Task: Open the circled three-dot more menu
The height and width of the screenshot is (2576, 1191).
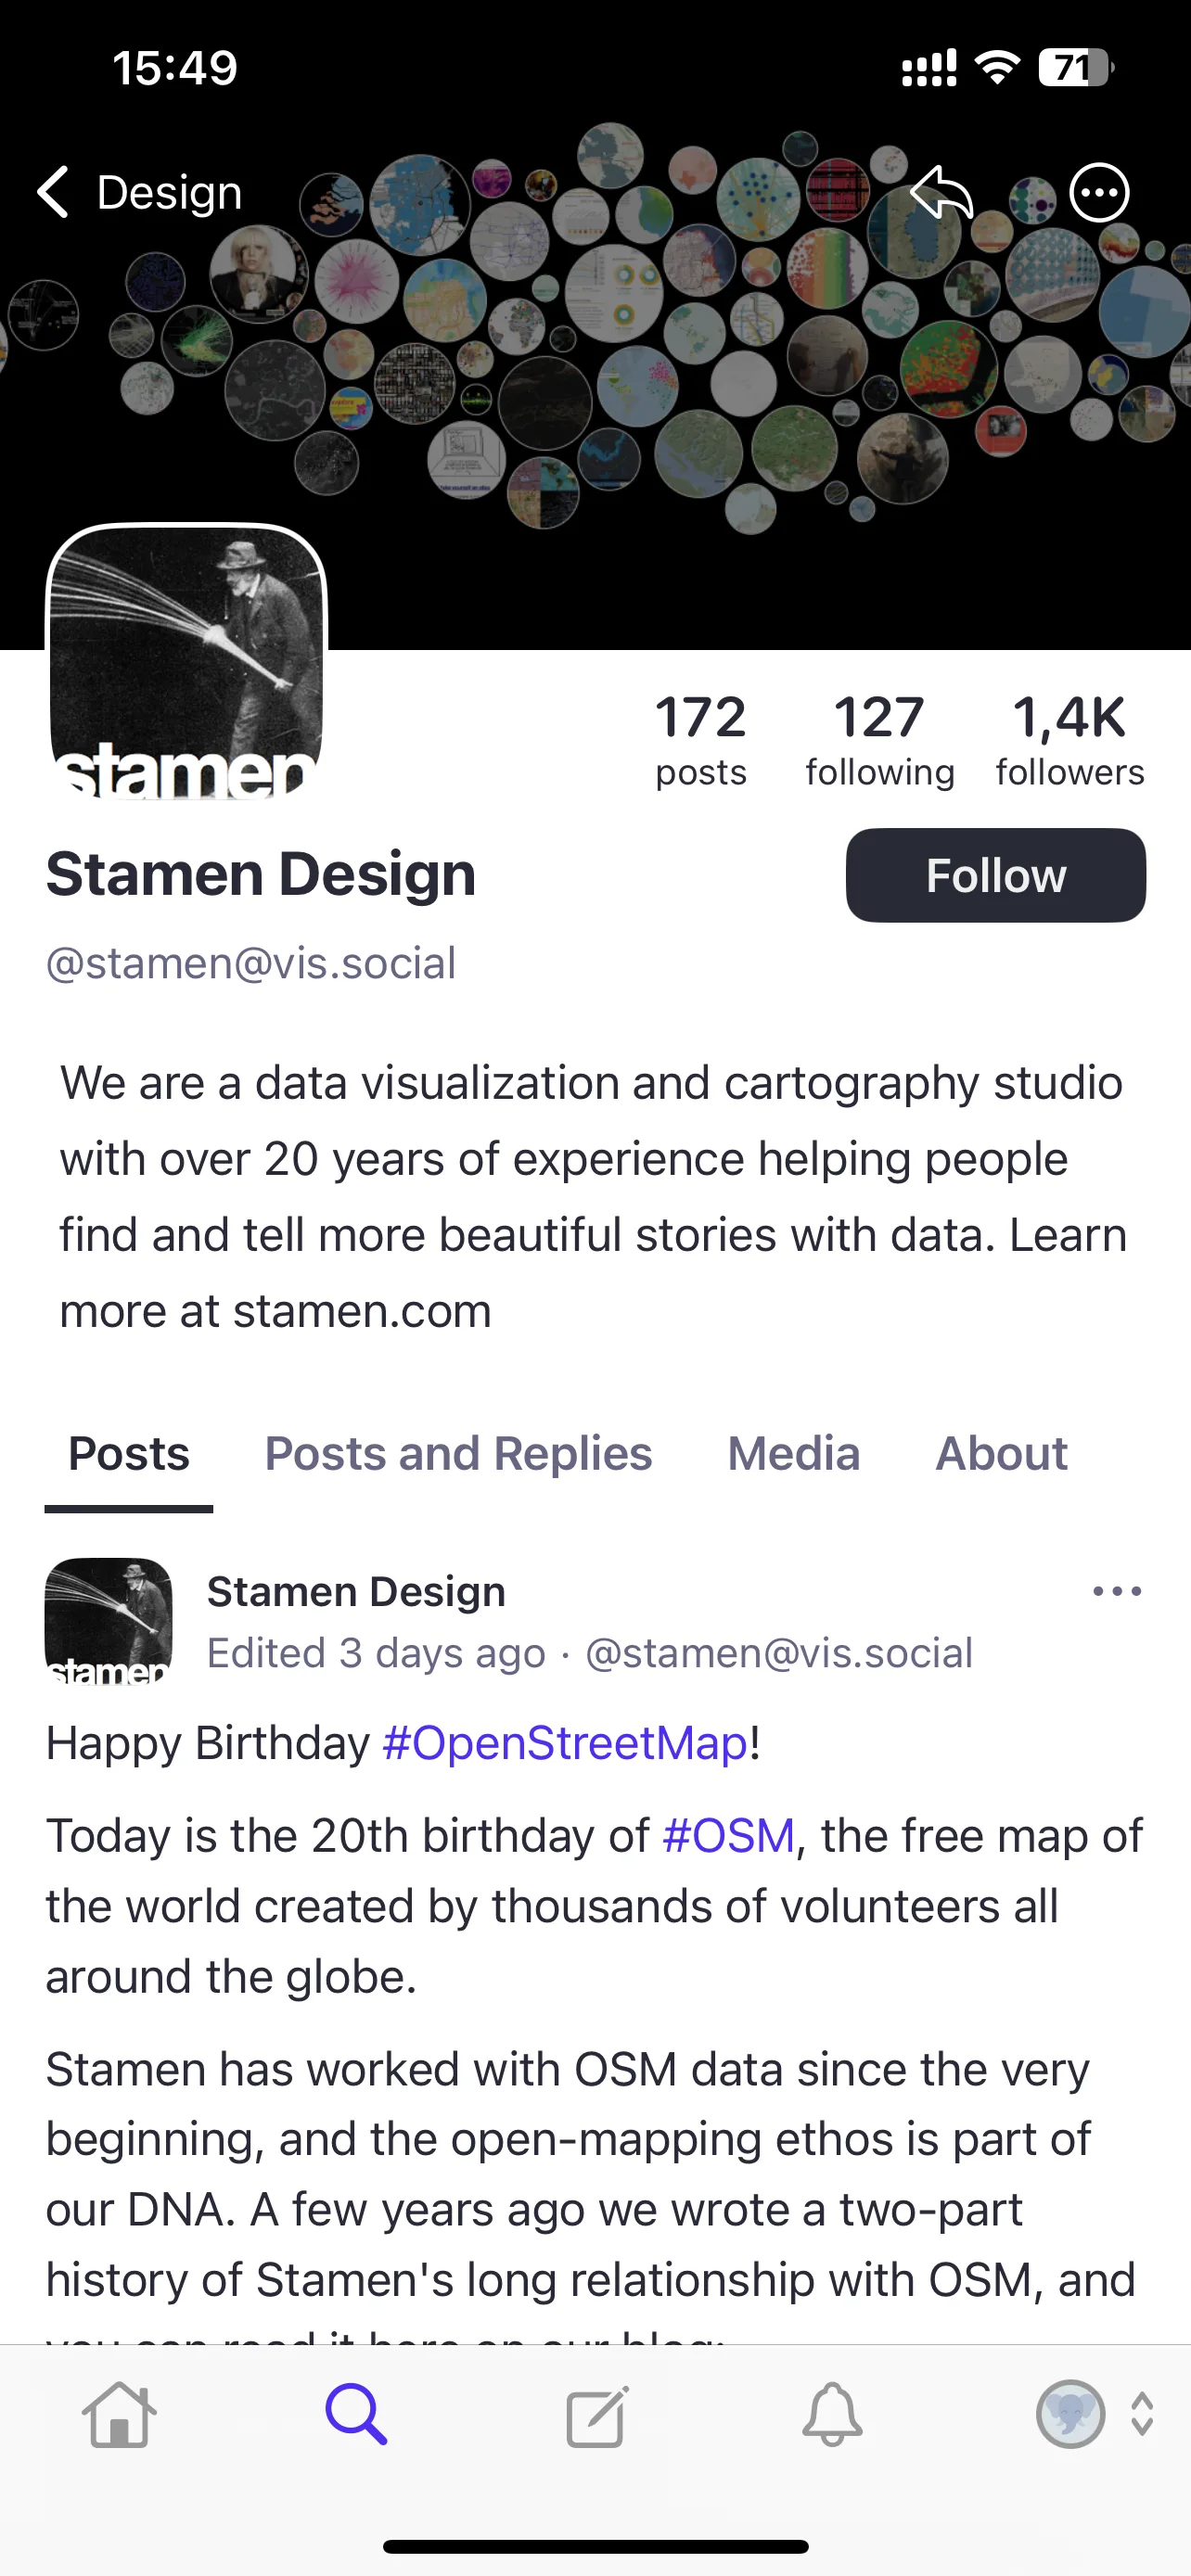Action: [1100, 192]
